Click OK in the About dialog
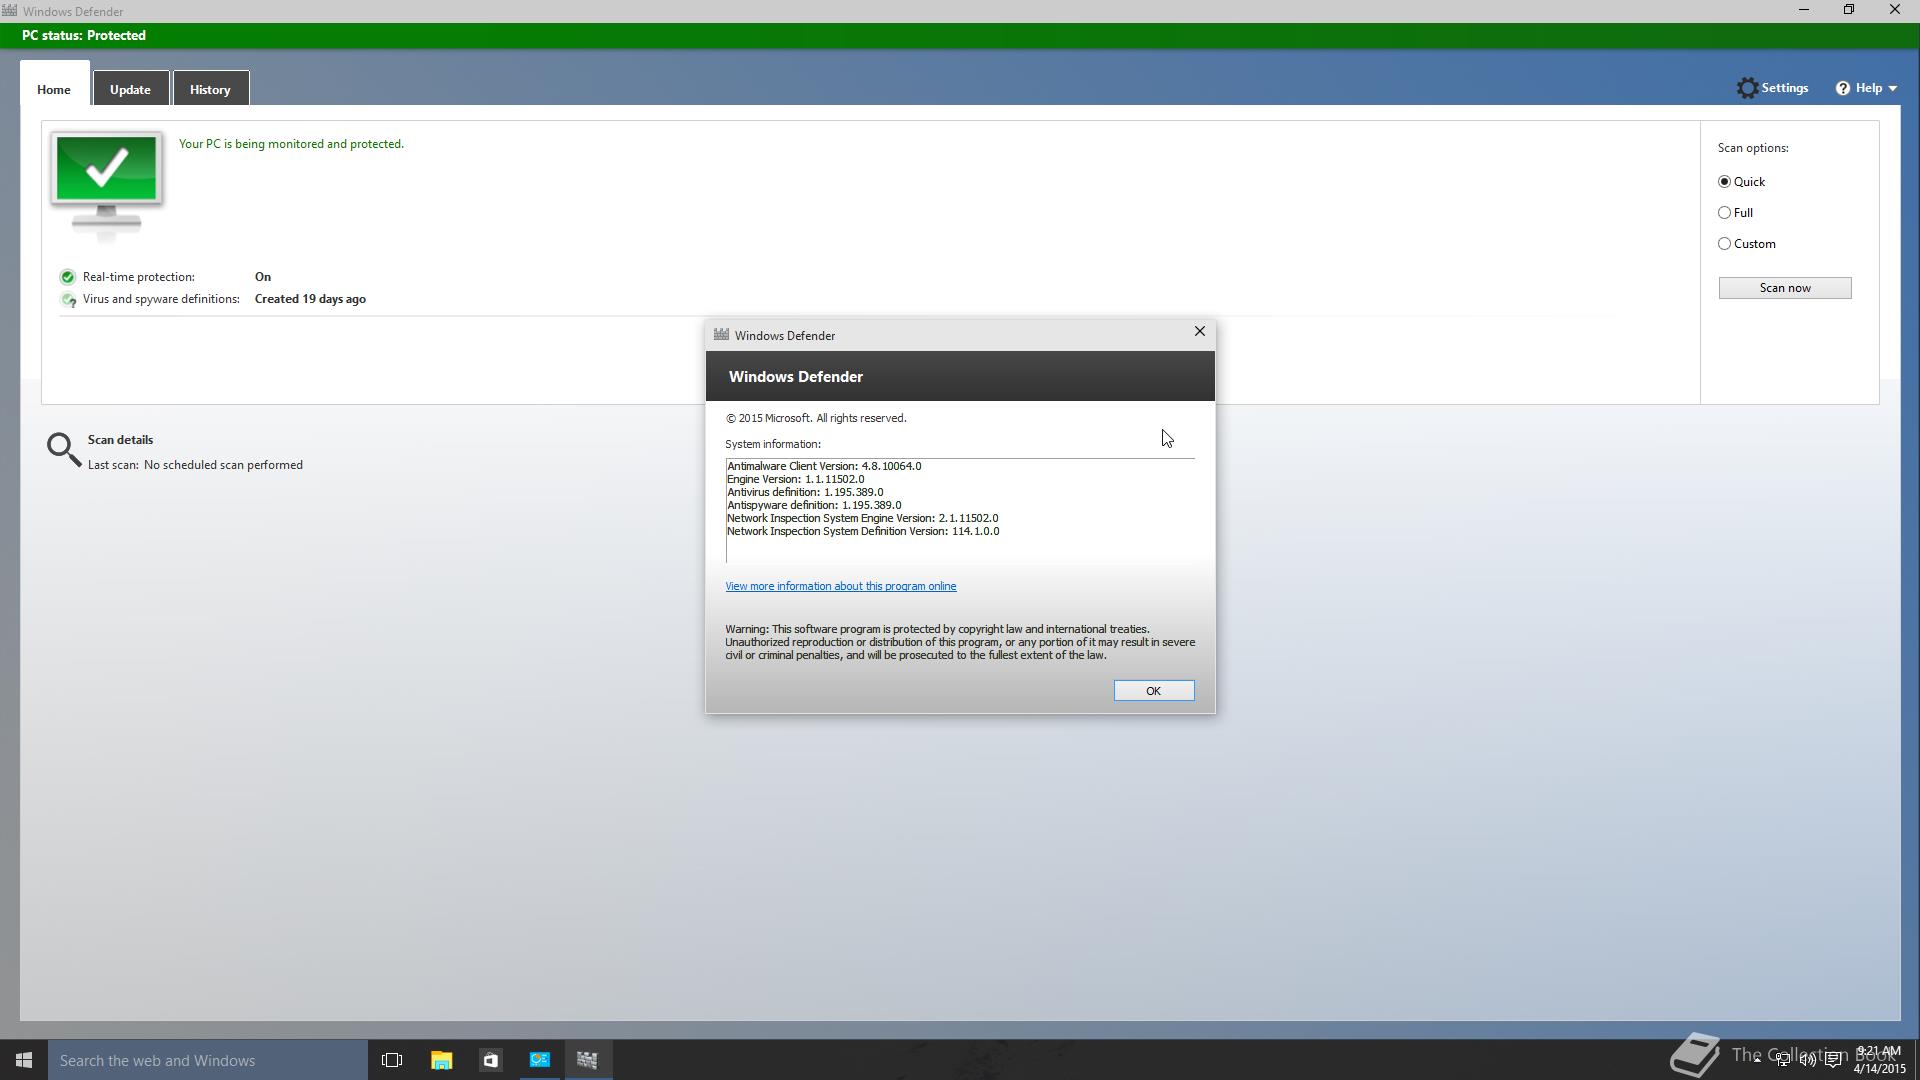 point(1154,691)
